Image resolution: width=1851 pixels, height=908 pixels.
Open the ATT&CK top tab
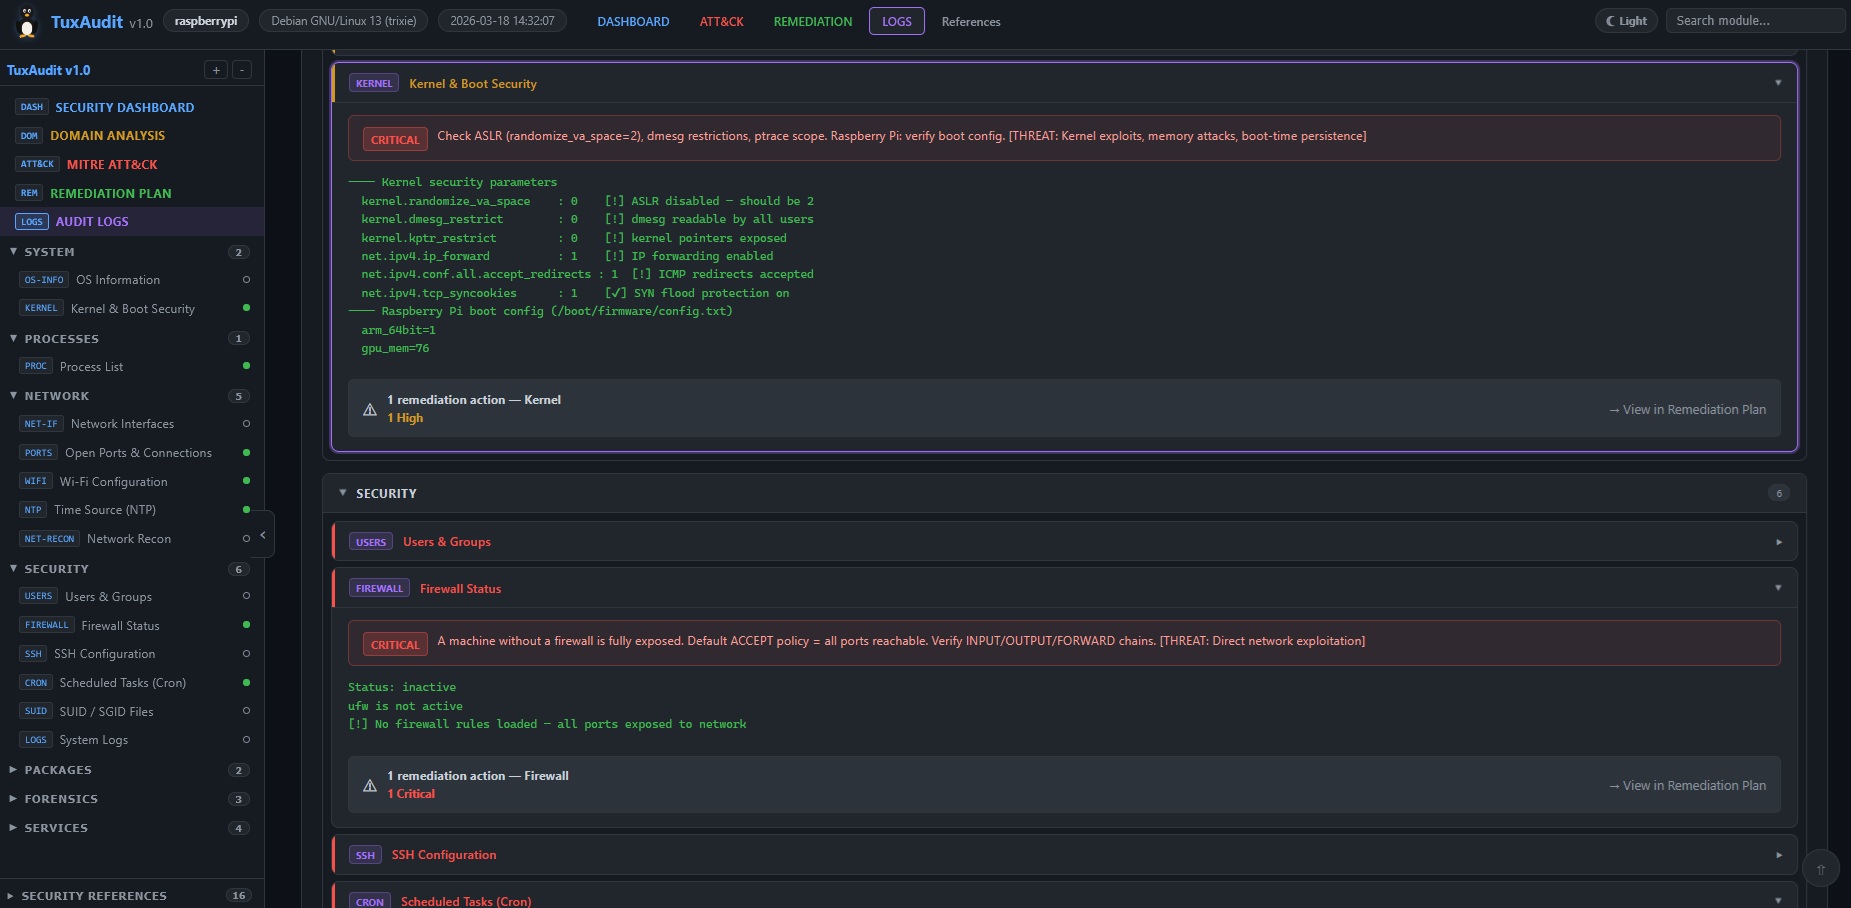click(x=721, y=21)
